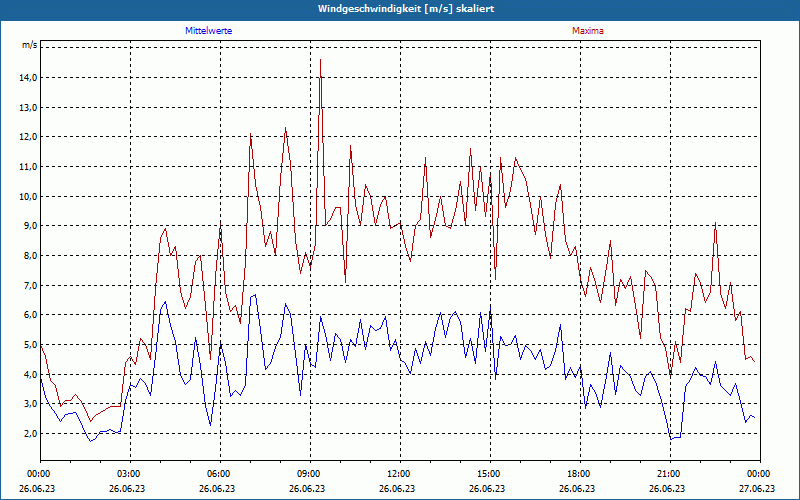
Task: Select the blue Mittelwerte legend label
Action: pyautogui.click(x=209, y=31)
